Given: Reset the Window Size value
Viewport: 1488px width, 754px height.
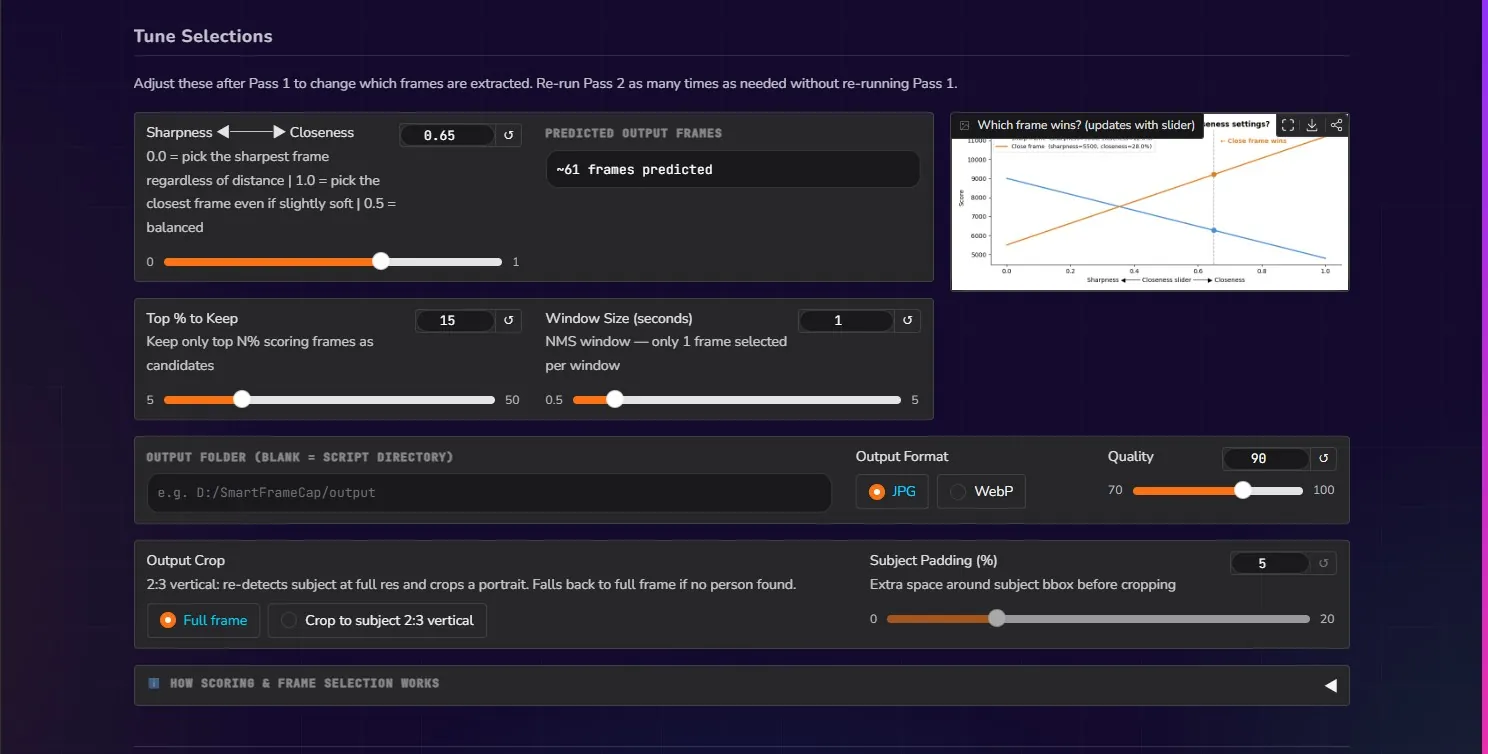Looking at the screenshot, I should [907, 320].
